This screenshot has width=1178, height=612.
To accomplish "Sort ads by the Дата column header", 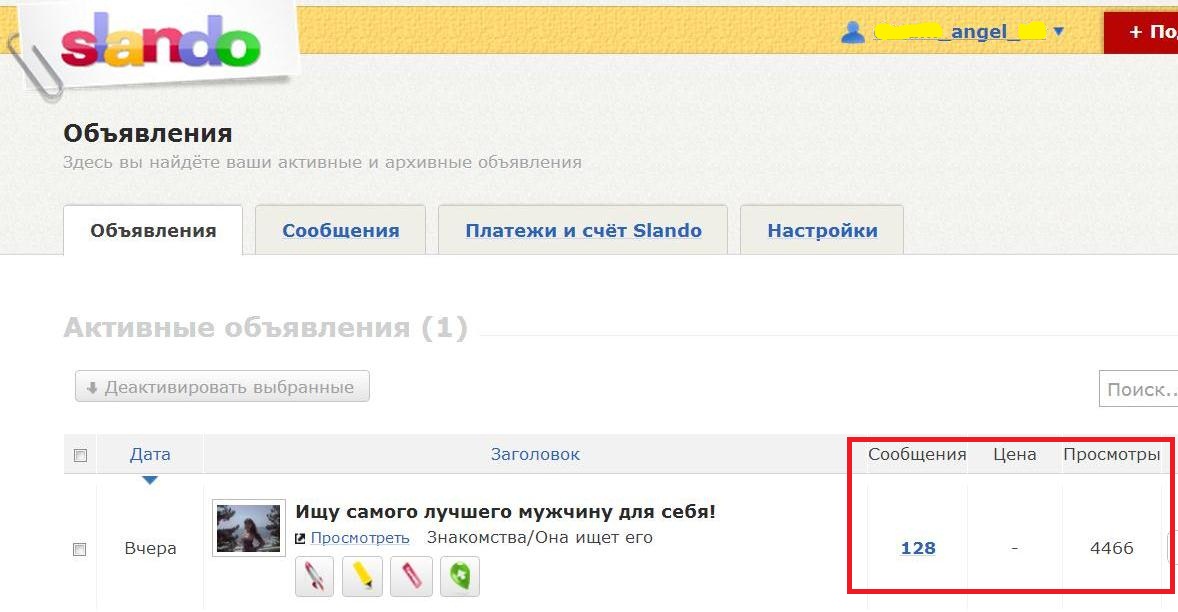I will (x=150, y=454).
